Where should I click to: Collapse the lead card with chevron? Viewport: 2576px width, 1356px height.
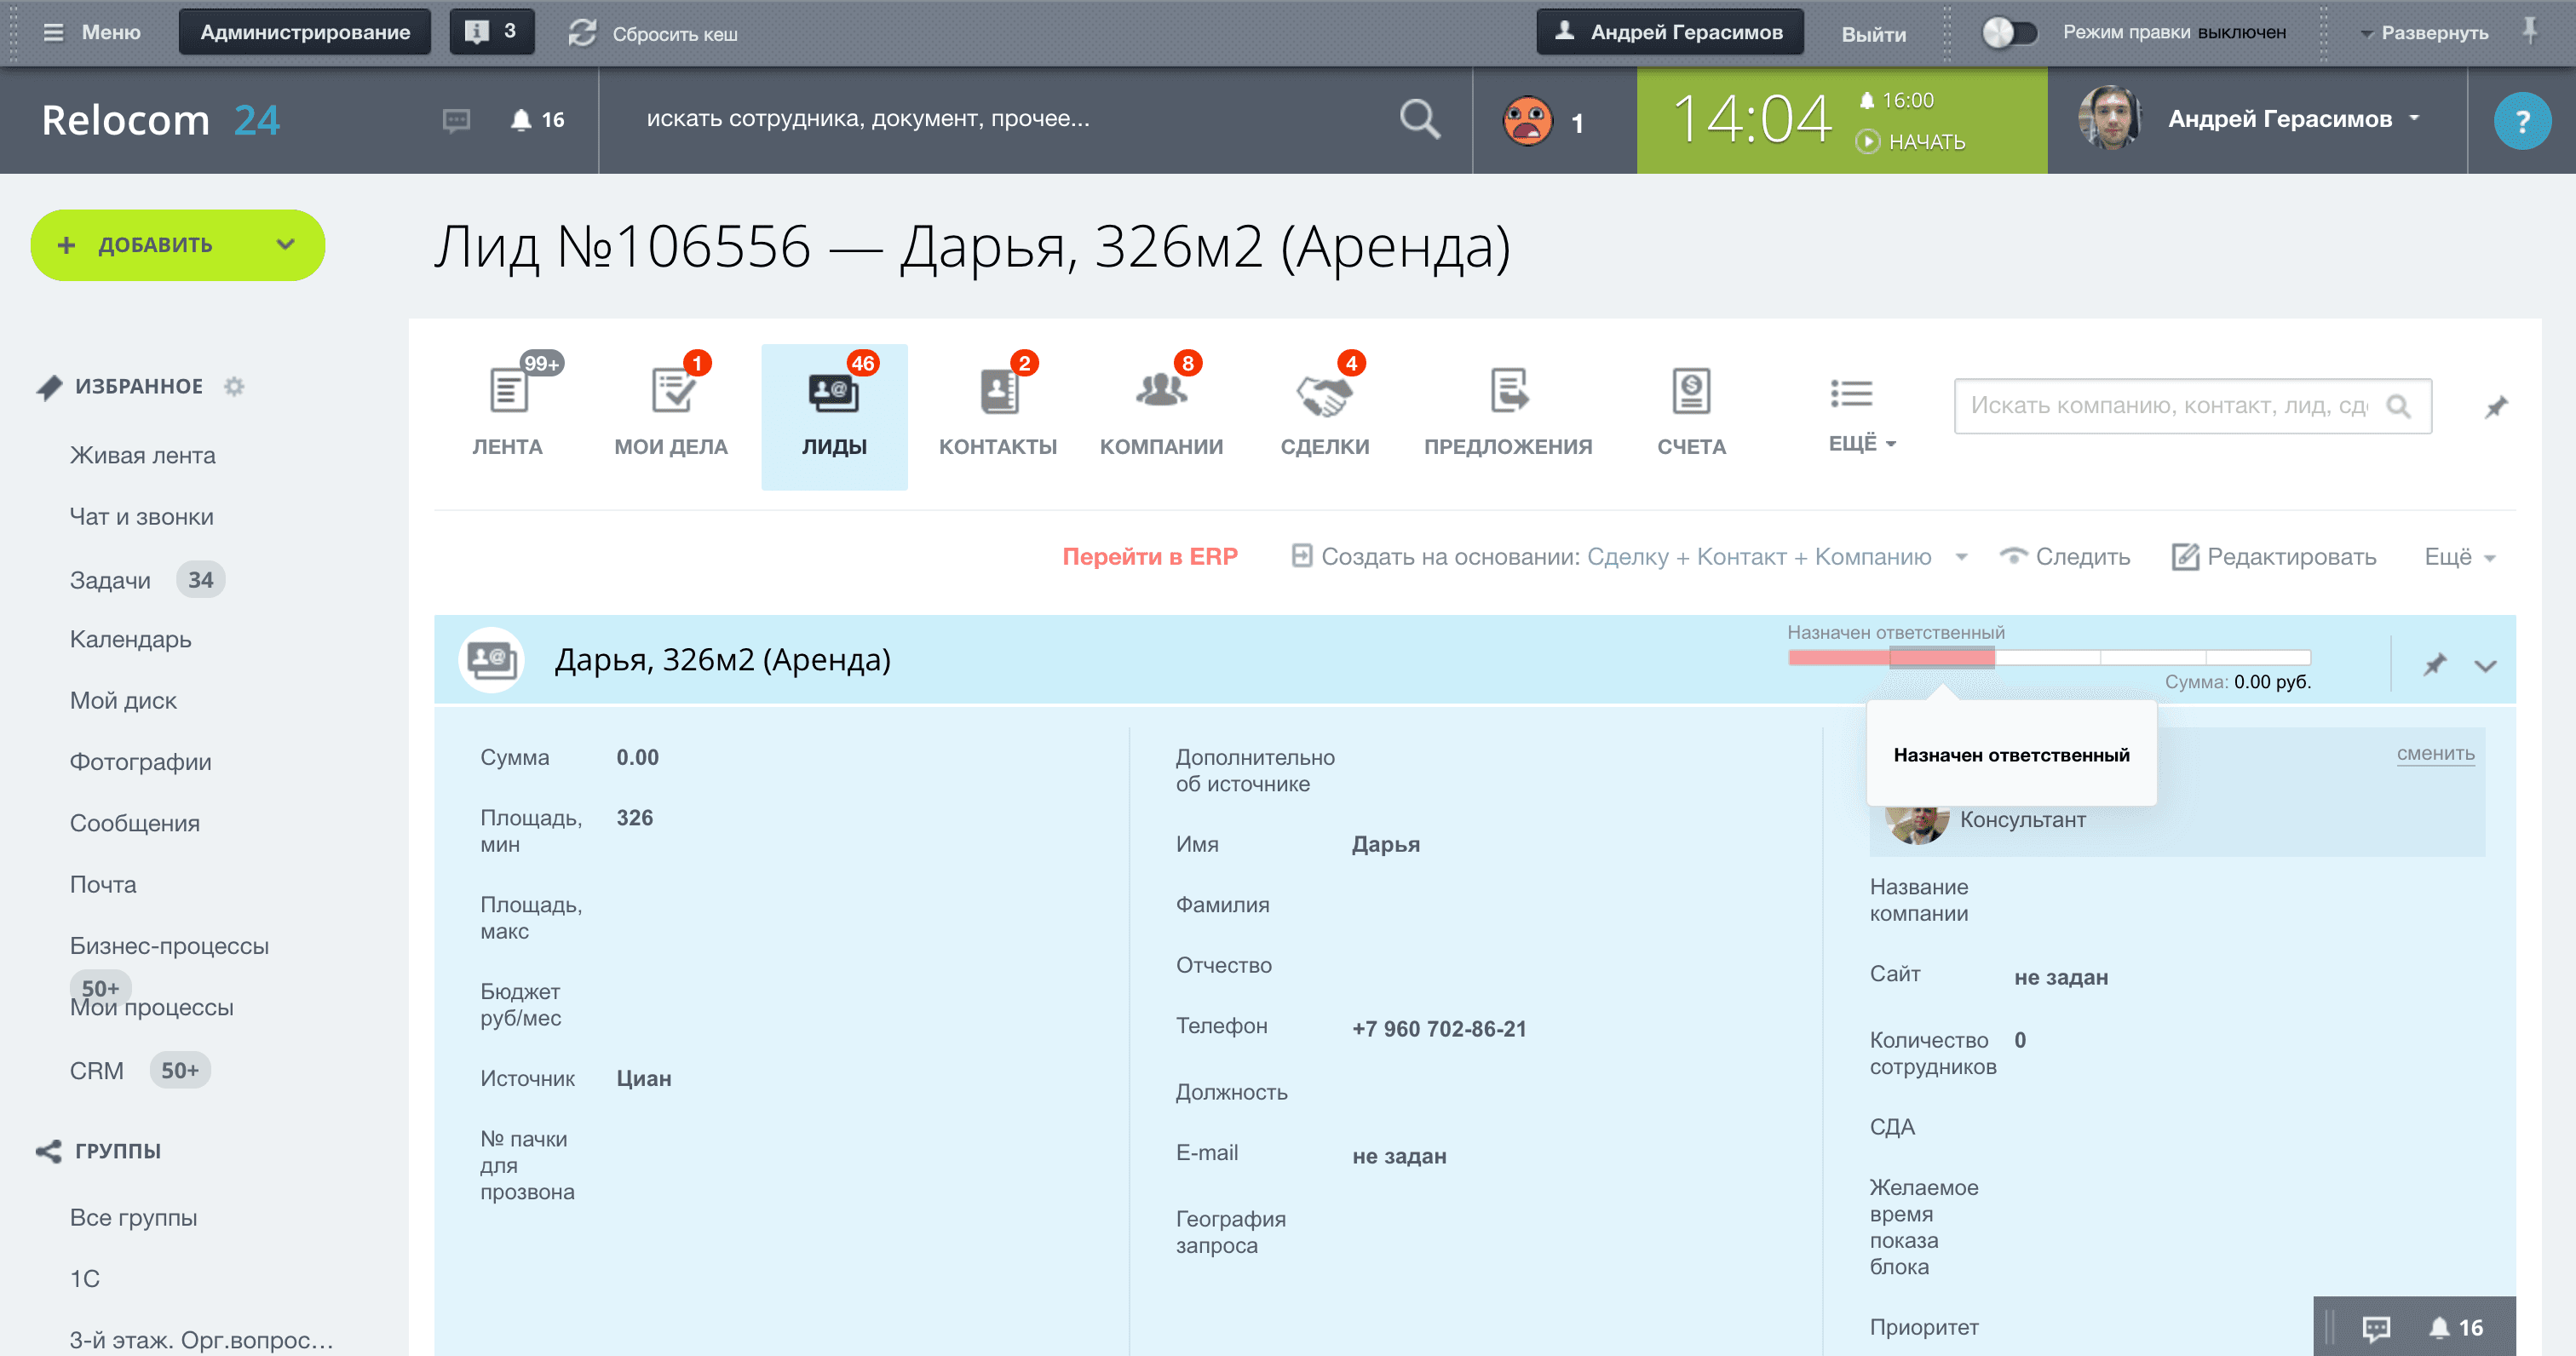2485,665
